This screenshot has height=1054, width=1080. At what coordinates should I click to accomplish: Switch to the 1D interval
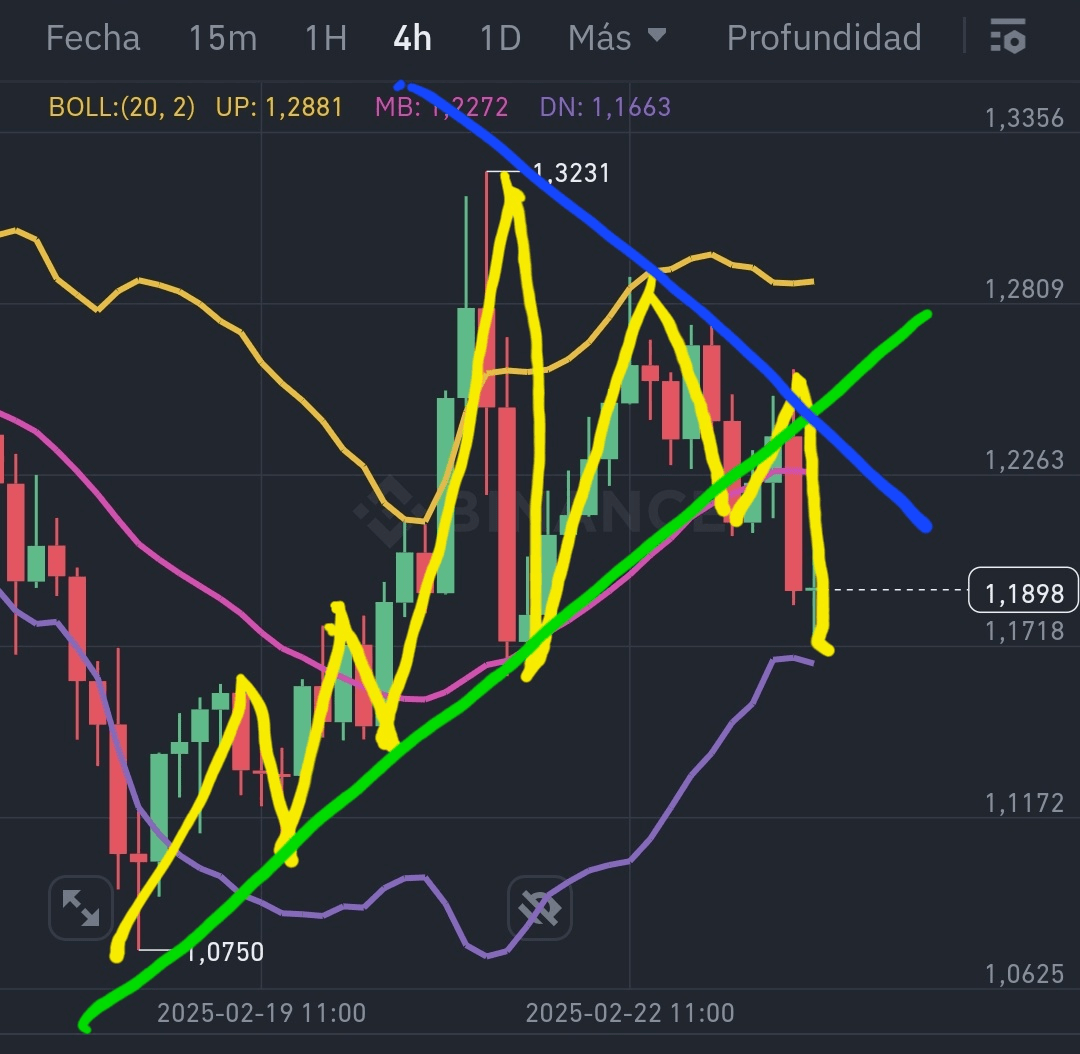(500, 38)
